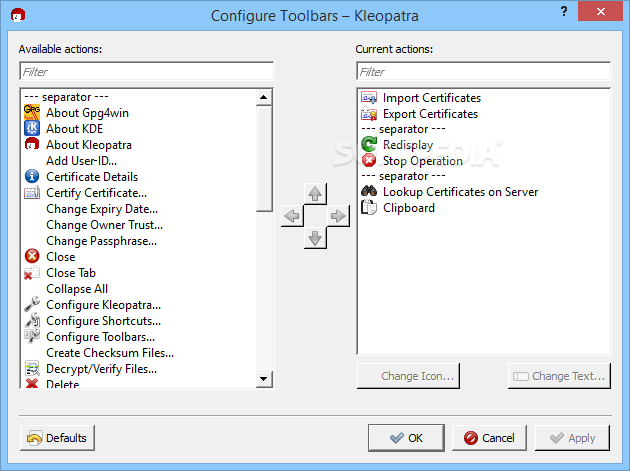Click the Decrypt/Verify Files icon
Viewport: 630px width, 471px height.
click(32, 368)
